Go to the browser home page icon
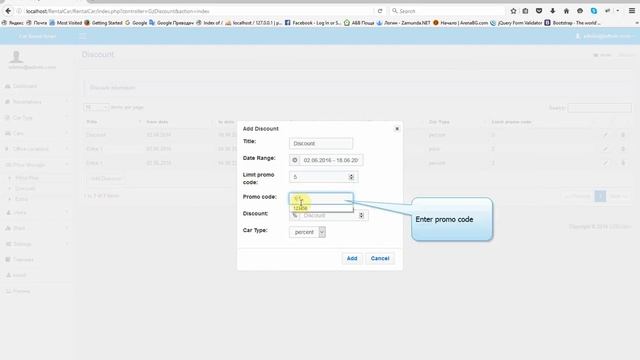 click(x=566, y=11)
